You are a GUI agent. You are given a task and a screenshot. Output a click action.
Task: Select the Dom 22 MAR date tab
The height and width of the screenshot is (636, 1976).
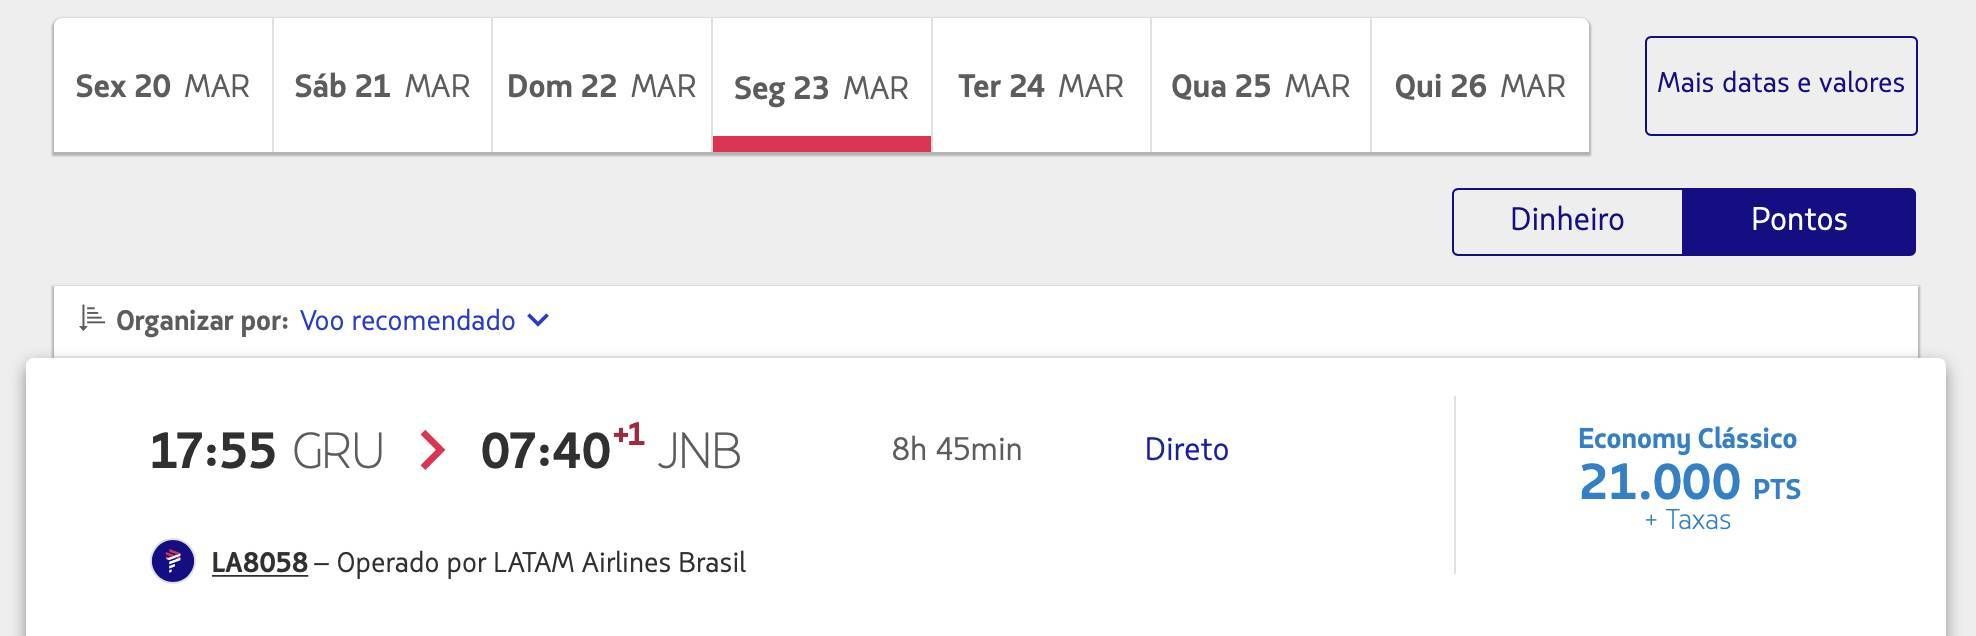pyautogui.click(x=602, y=86)
